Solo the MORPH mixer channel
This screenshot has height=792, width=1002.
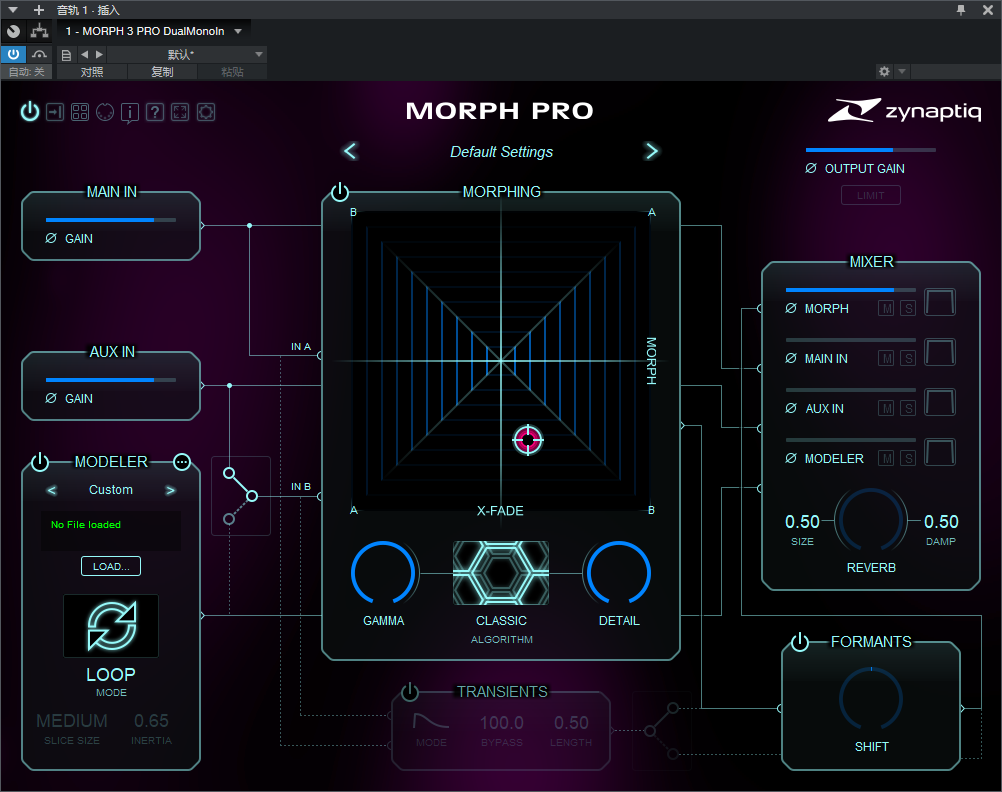point(908,309)
